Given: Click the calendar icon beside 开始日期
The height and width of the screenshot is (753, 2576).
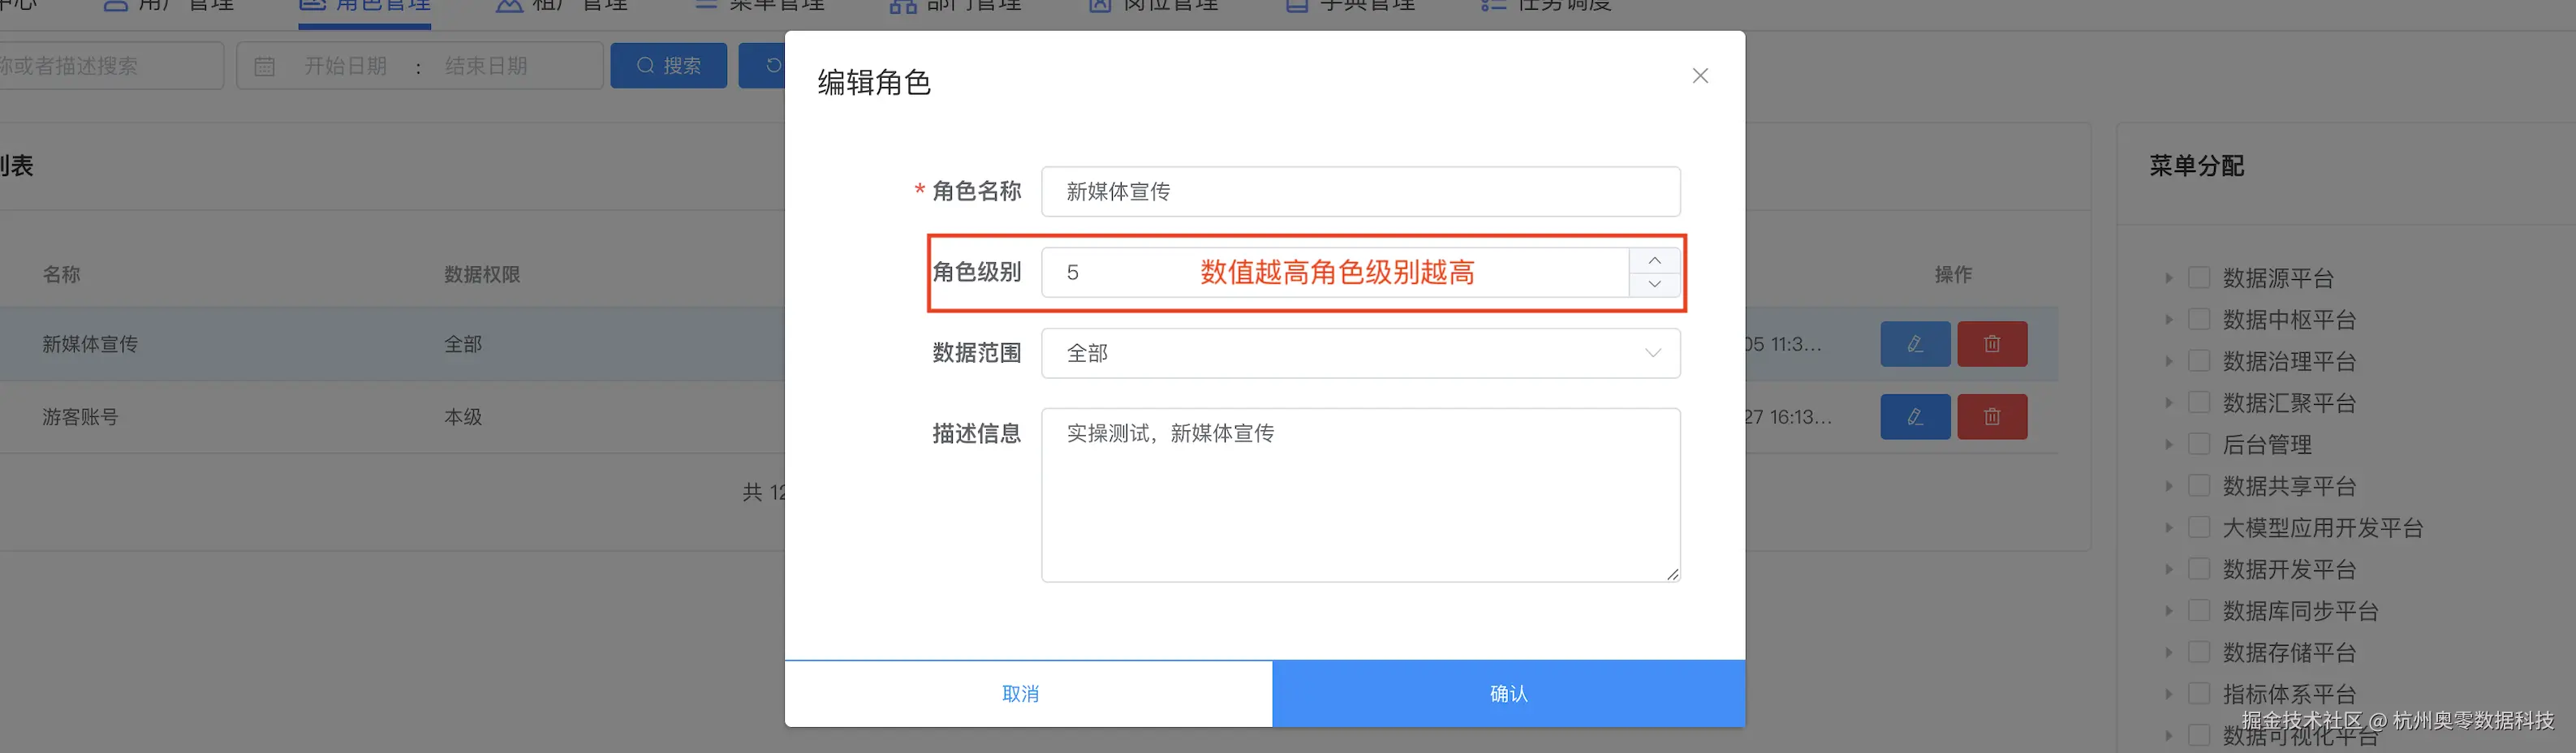Looking at the screenshot, I should [x=265, y=65].
